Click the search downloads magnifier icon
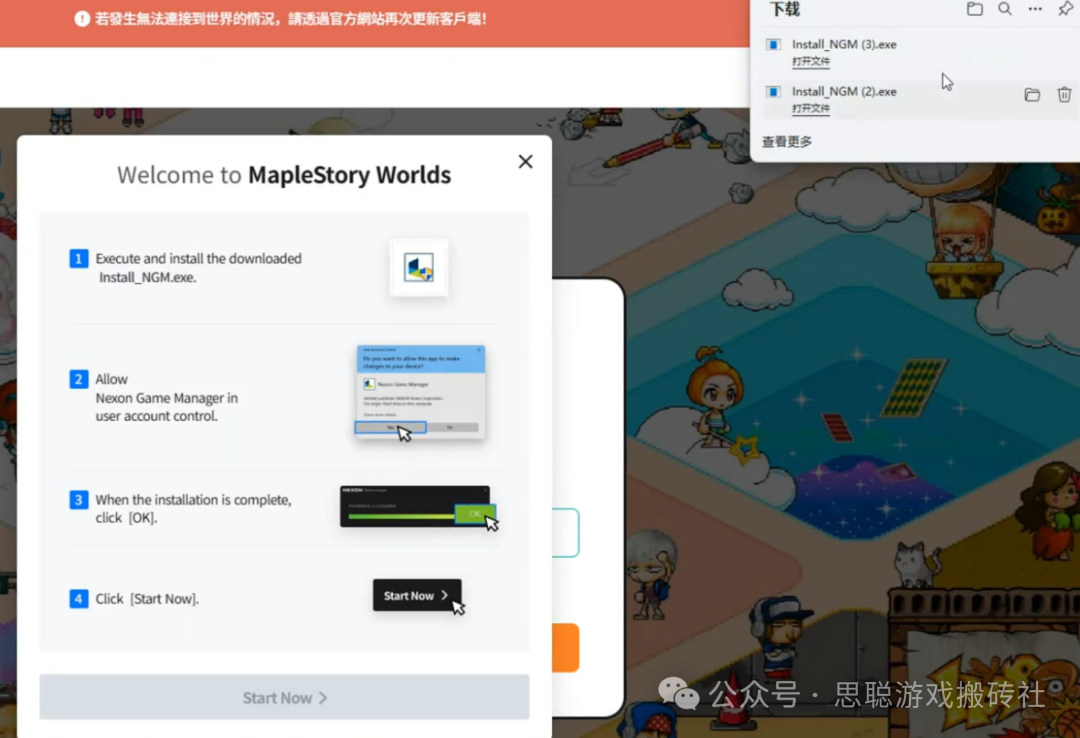Viewport: 1080px width, 738px height. coord(1005,9)
